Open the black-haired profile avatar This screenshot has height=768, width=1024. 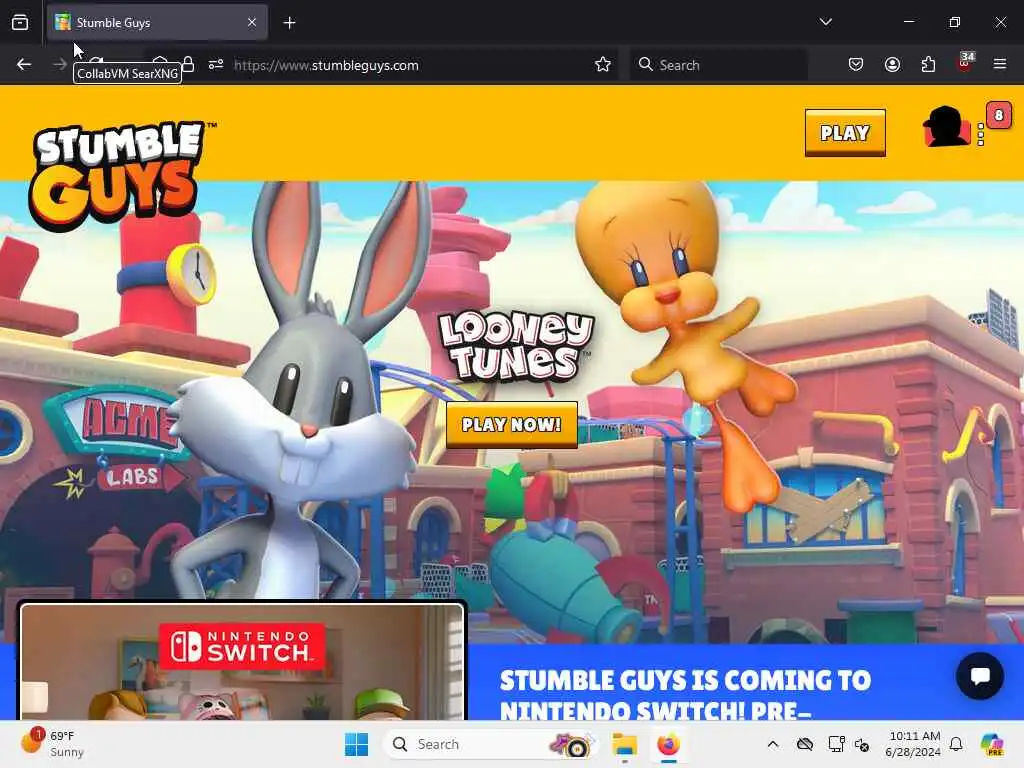click(x=946, y=127)
